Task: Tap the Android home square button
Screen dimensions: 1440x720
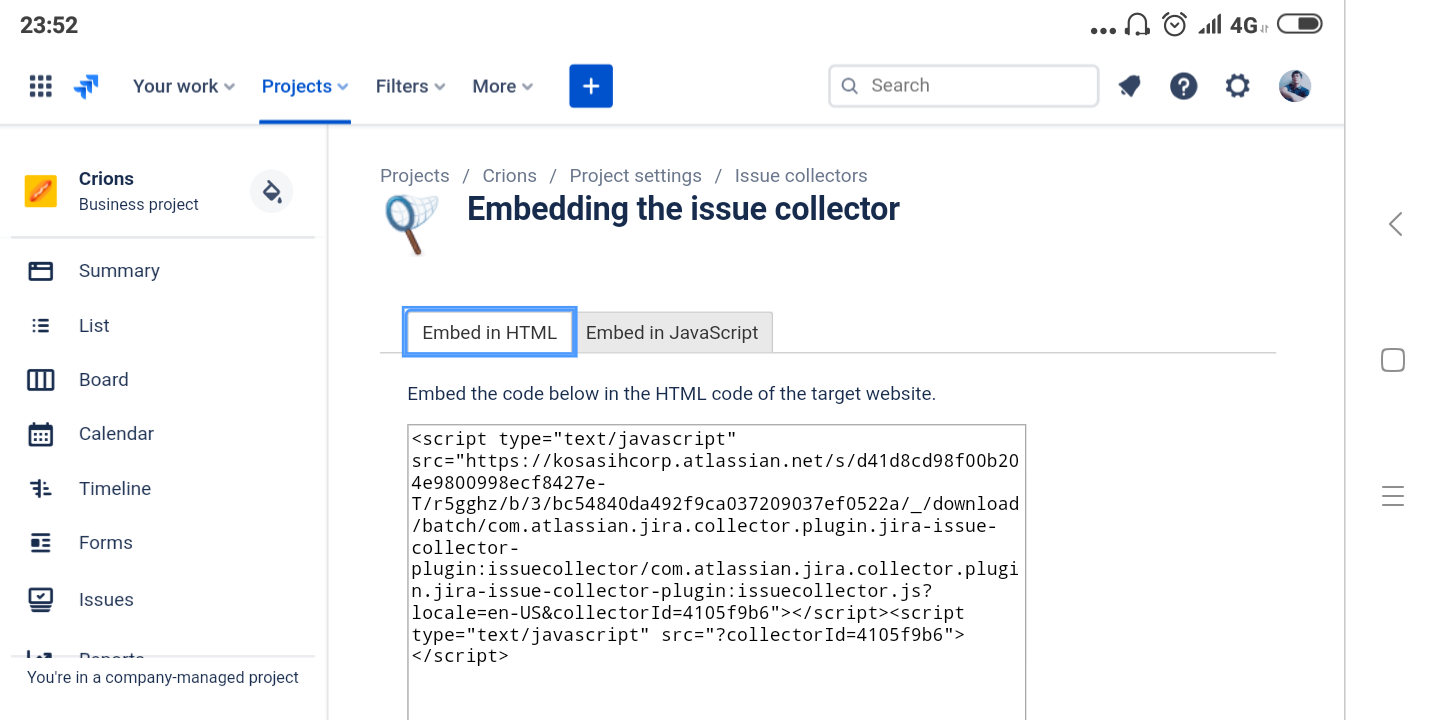Action: (1393, 360)
